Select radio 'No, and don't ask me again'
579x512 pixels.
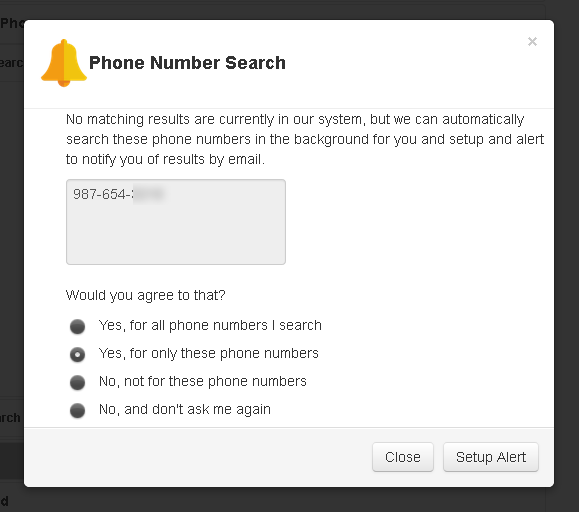[78, 410]
